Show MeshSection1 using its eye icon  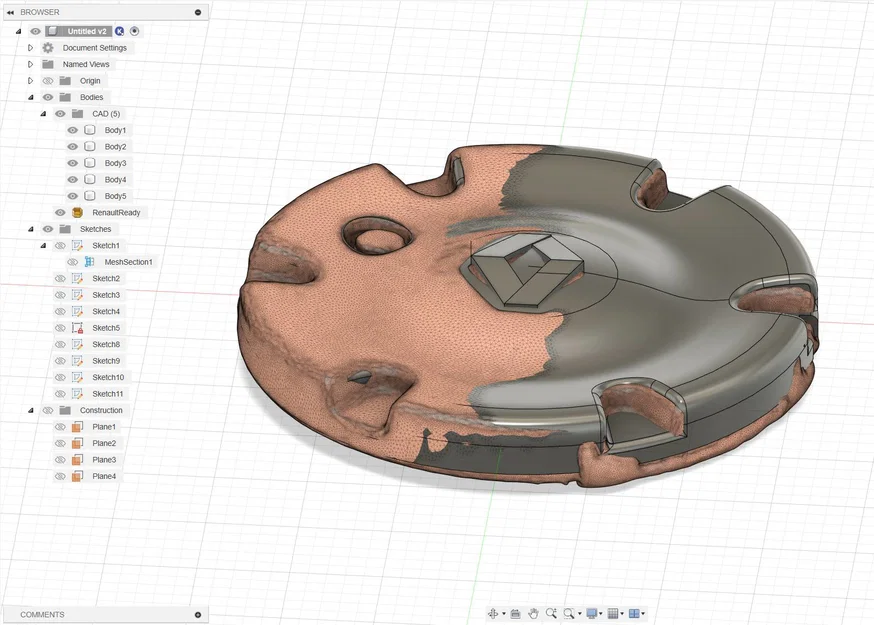point(72,261)
